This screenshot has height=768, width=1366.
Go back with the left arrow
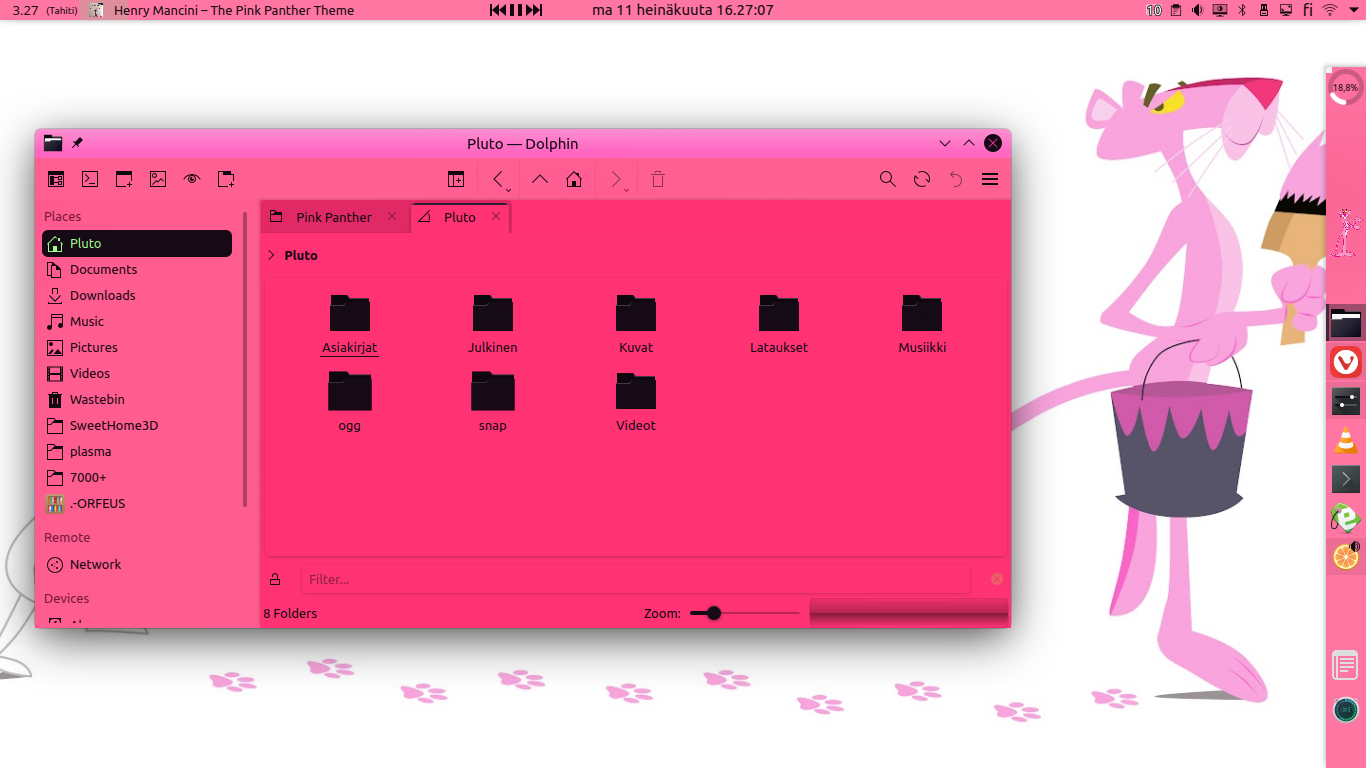(x=498, y=180)
